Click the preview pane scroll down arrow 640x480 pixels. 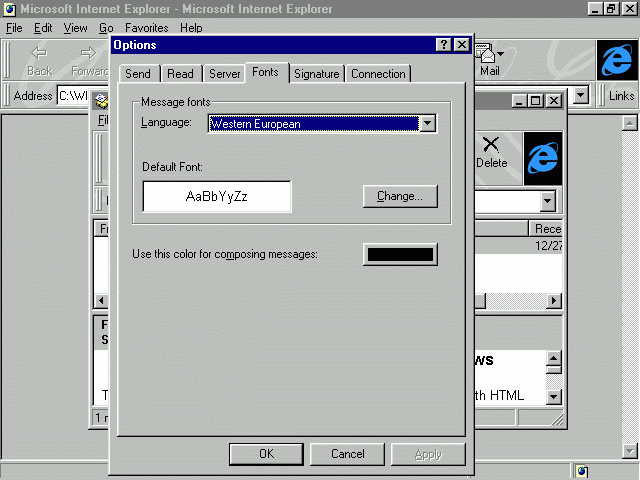[x=553, y=396]
